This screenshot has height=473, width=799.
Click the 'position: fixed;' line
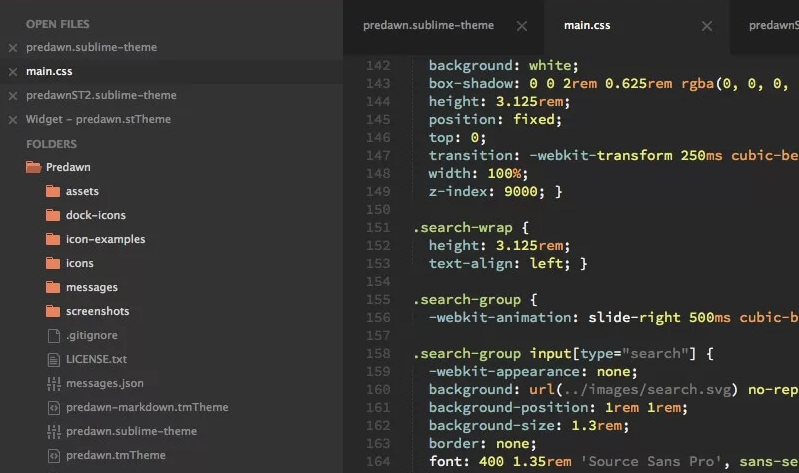click(x=495, y=120)
